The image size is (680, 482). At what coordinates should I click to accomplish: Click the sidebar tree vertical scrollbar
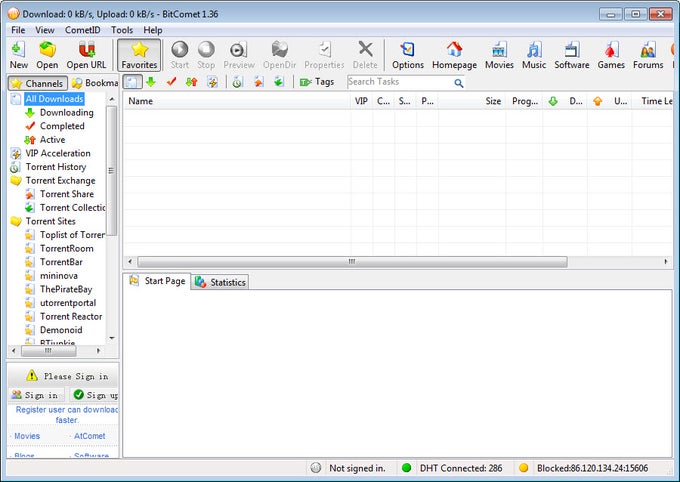pyautogui.click(x=112, y=171)
